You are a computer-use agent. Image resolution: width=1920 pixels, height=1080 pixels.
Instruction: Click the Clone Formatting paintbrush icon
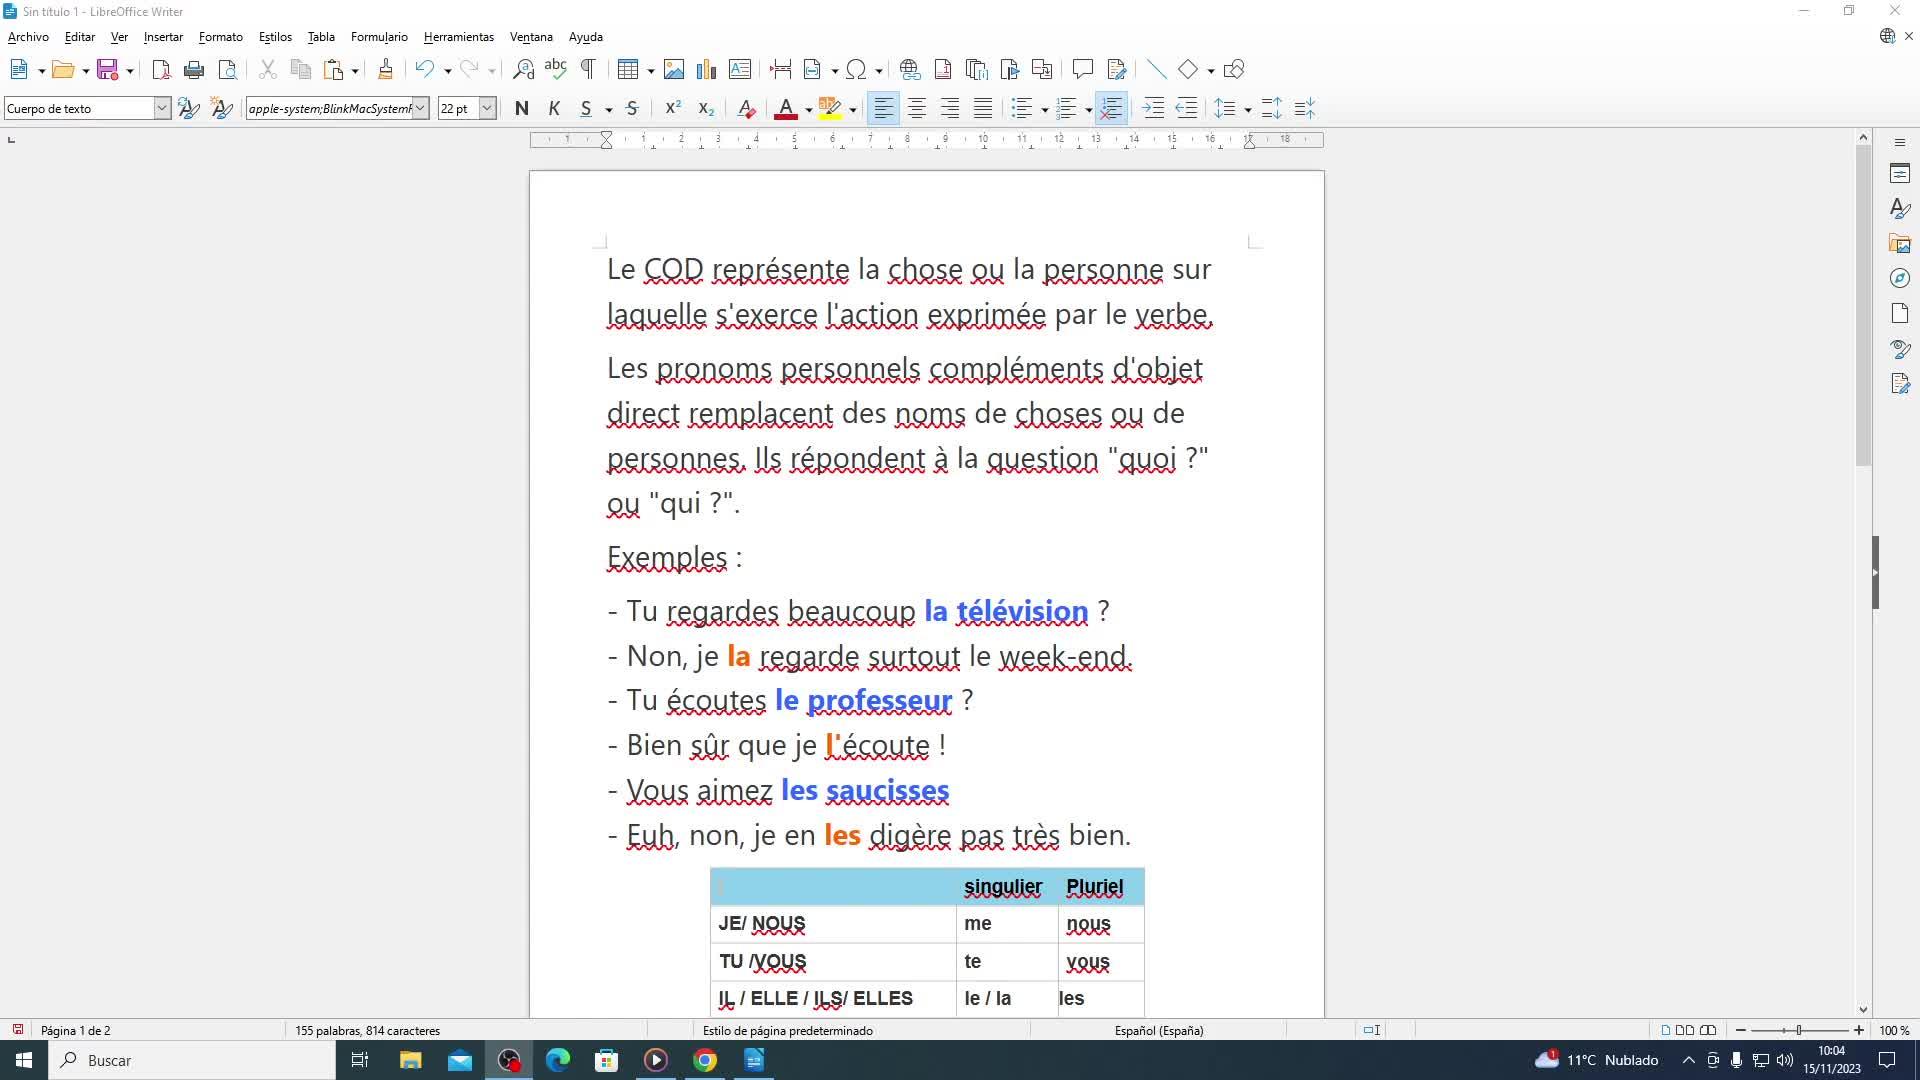pos(385,70)
